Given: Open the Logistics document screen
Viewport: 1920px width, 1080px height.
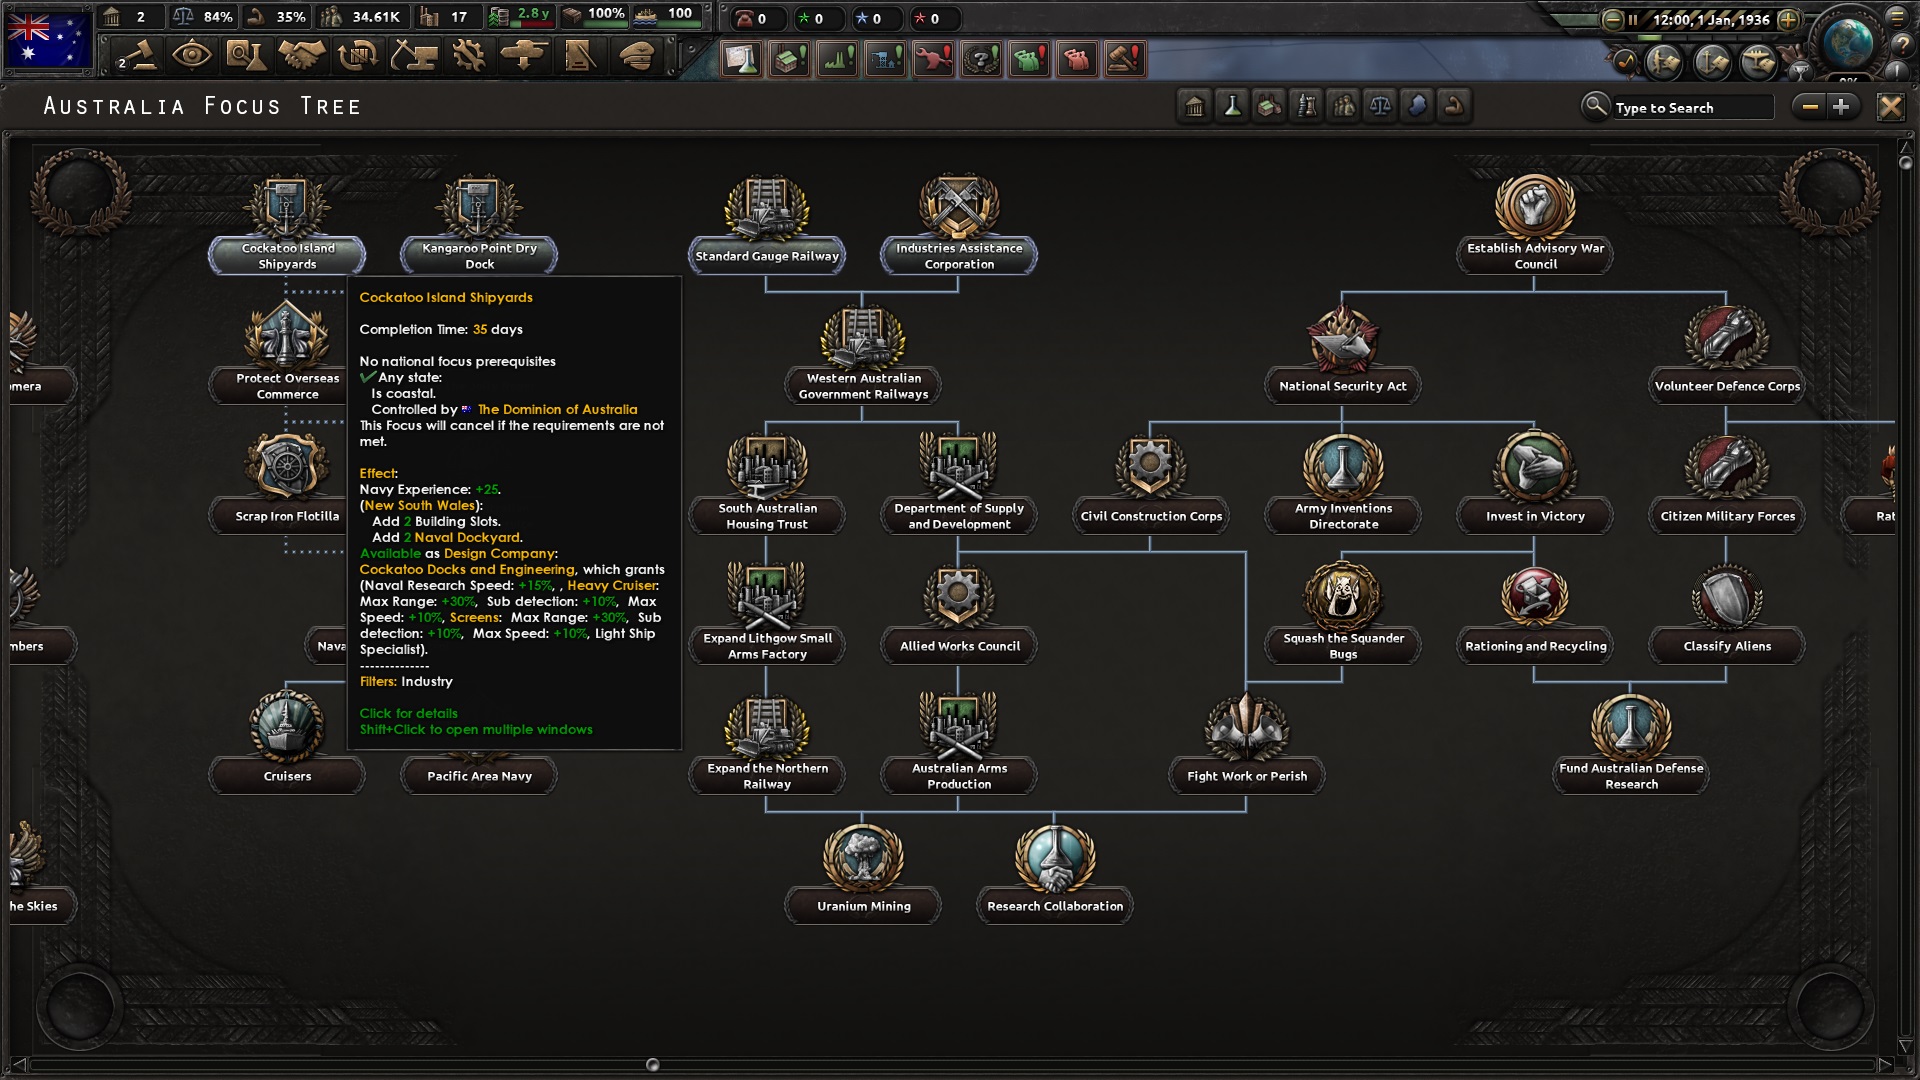Looking at the screenshot, I should click(580, 56).
